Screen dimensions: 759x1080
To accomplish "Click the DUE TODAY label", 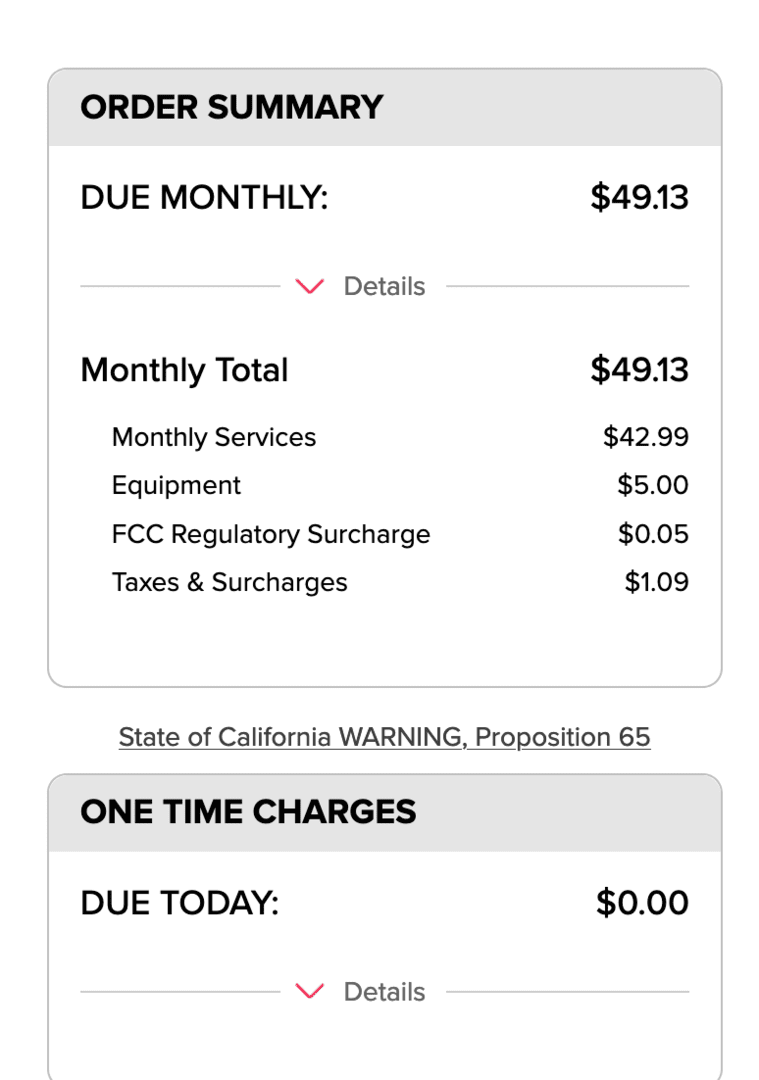I will (x=180, y=903).
